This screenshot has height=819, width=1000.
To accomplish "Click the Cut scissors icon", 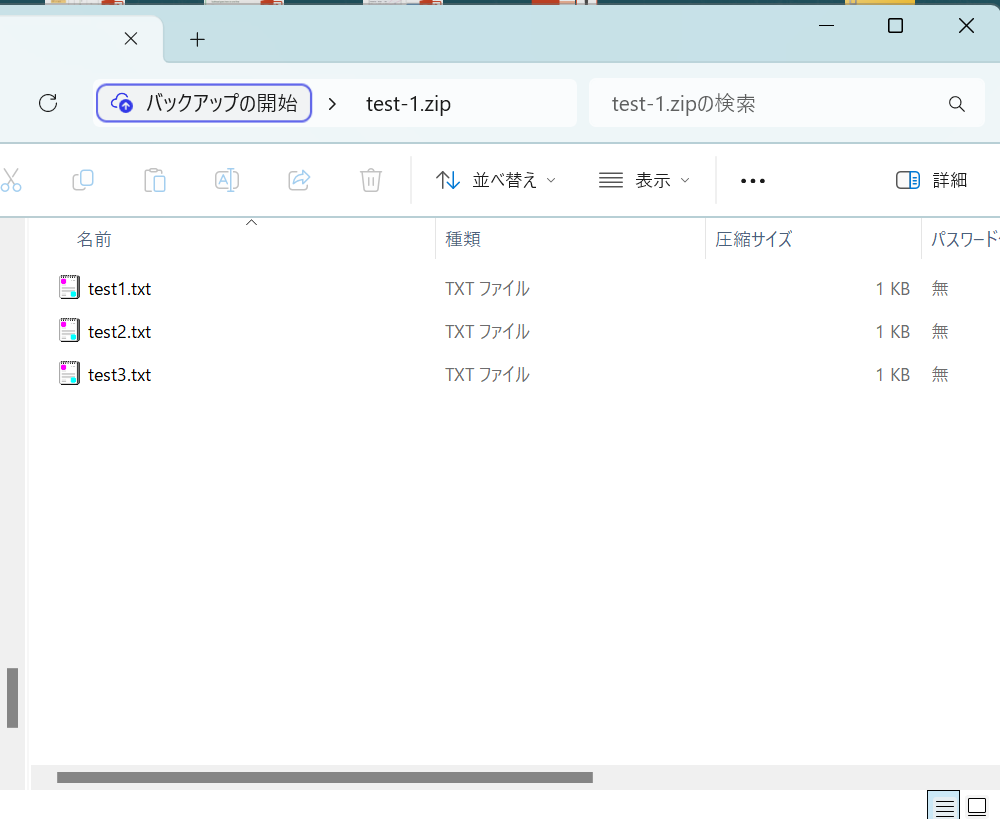I will pyautogui.click(x=11, y=181).
